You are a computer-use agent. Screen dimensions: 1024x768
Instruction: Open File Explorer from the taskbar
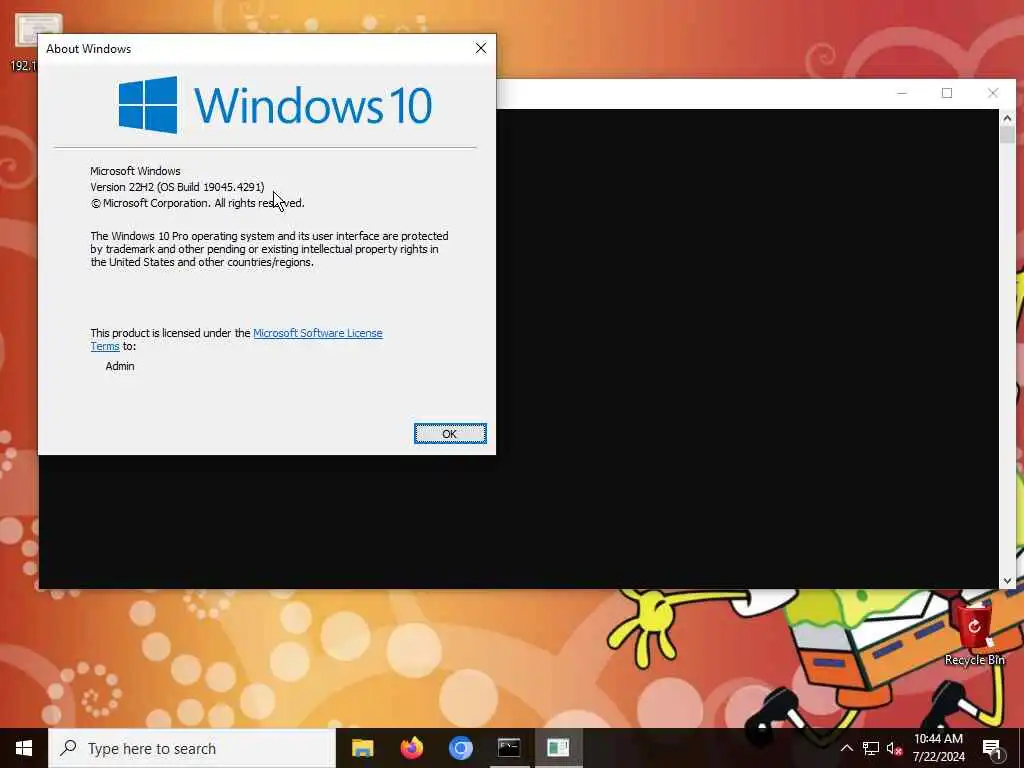[362, 748]
